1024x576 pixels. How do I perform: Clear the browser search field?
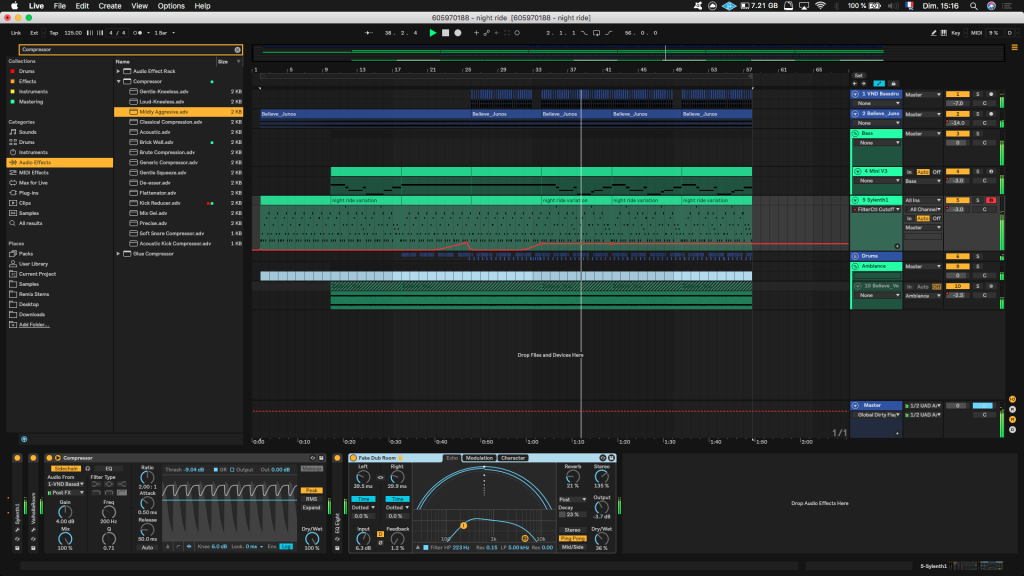[237, 50]
